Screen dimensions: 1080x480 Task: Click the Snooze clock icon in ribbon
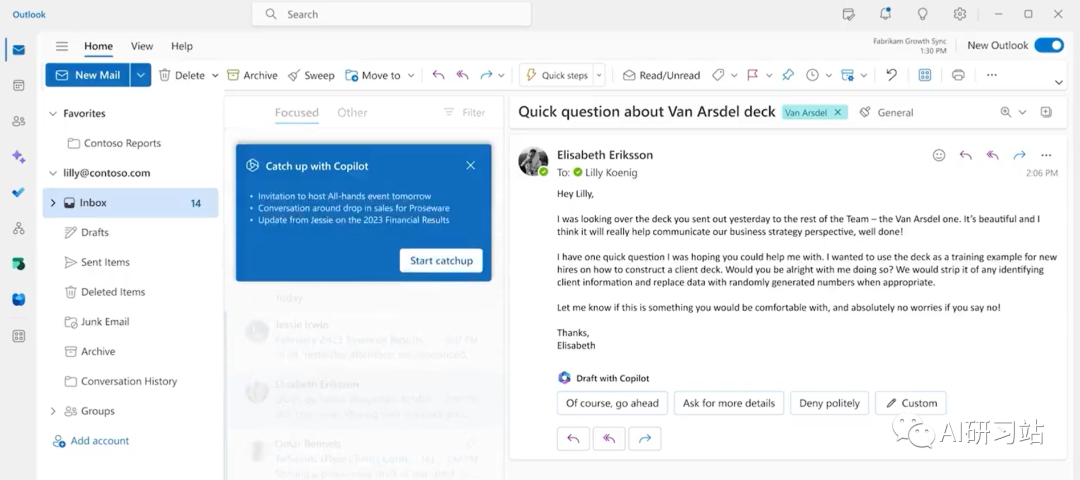[x=813, y=75]
